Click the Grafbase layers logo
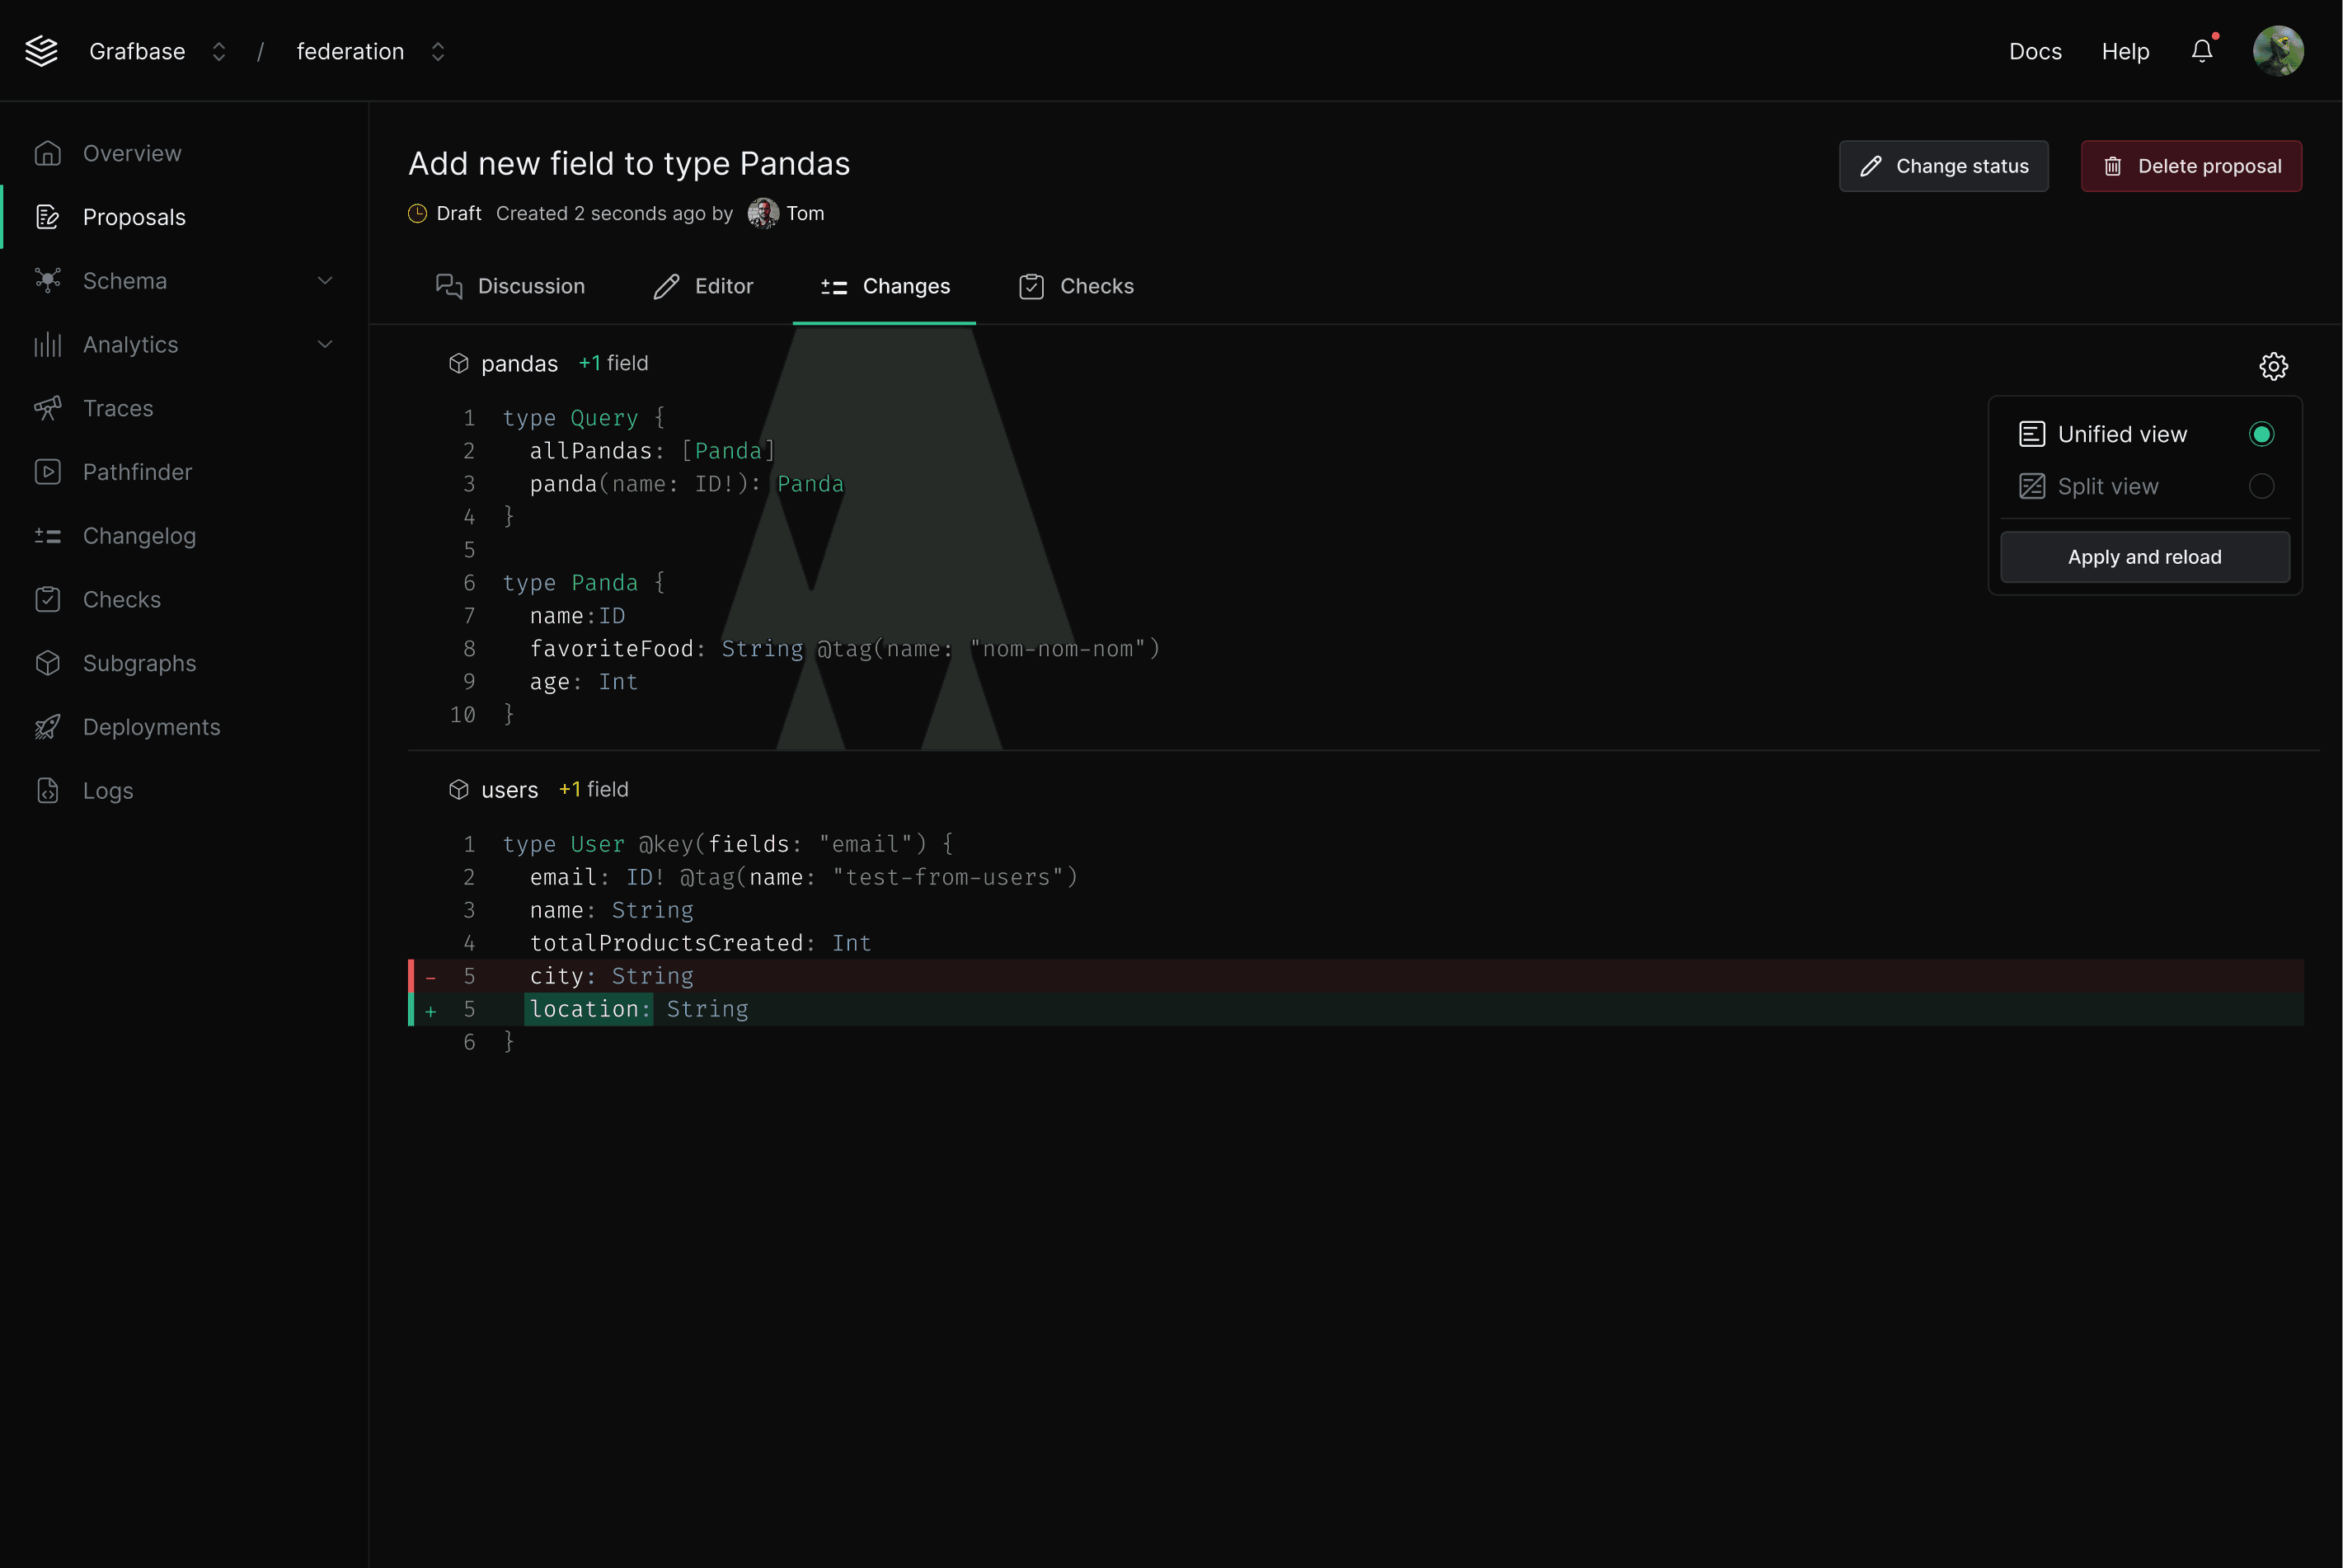Image resolution: width=2343 pixels, height=1568 pixels. tap(41, 50)
